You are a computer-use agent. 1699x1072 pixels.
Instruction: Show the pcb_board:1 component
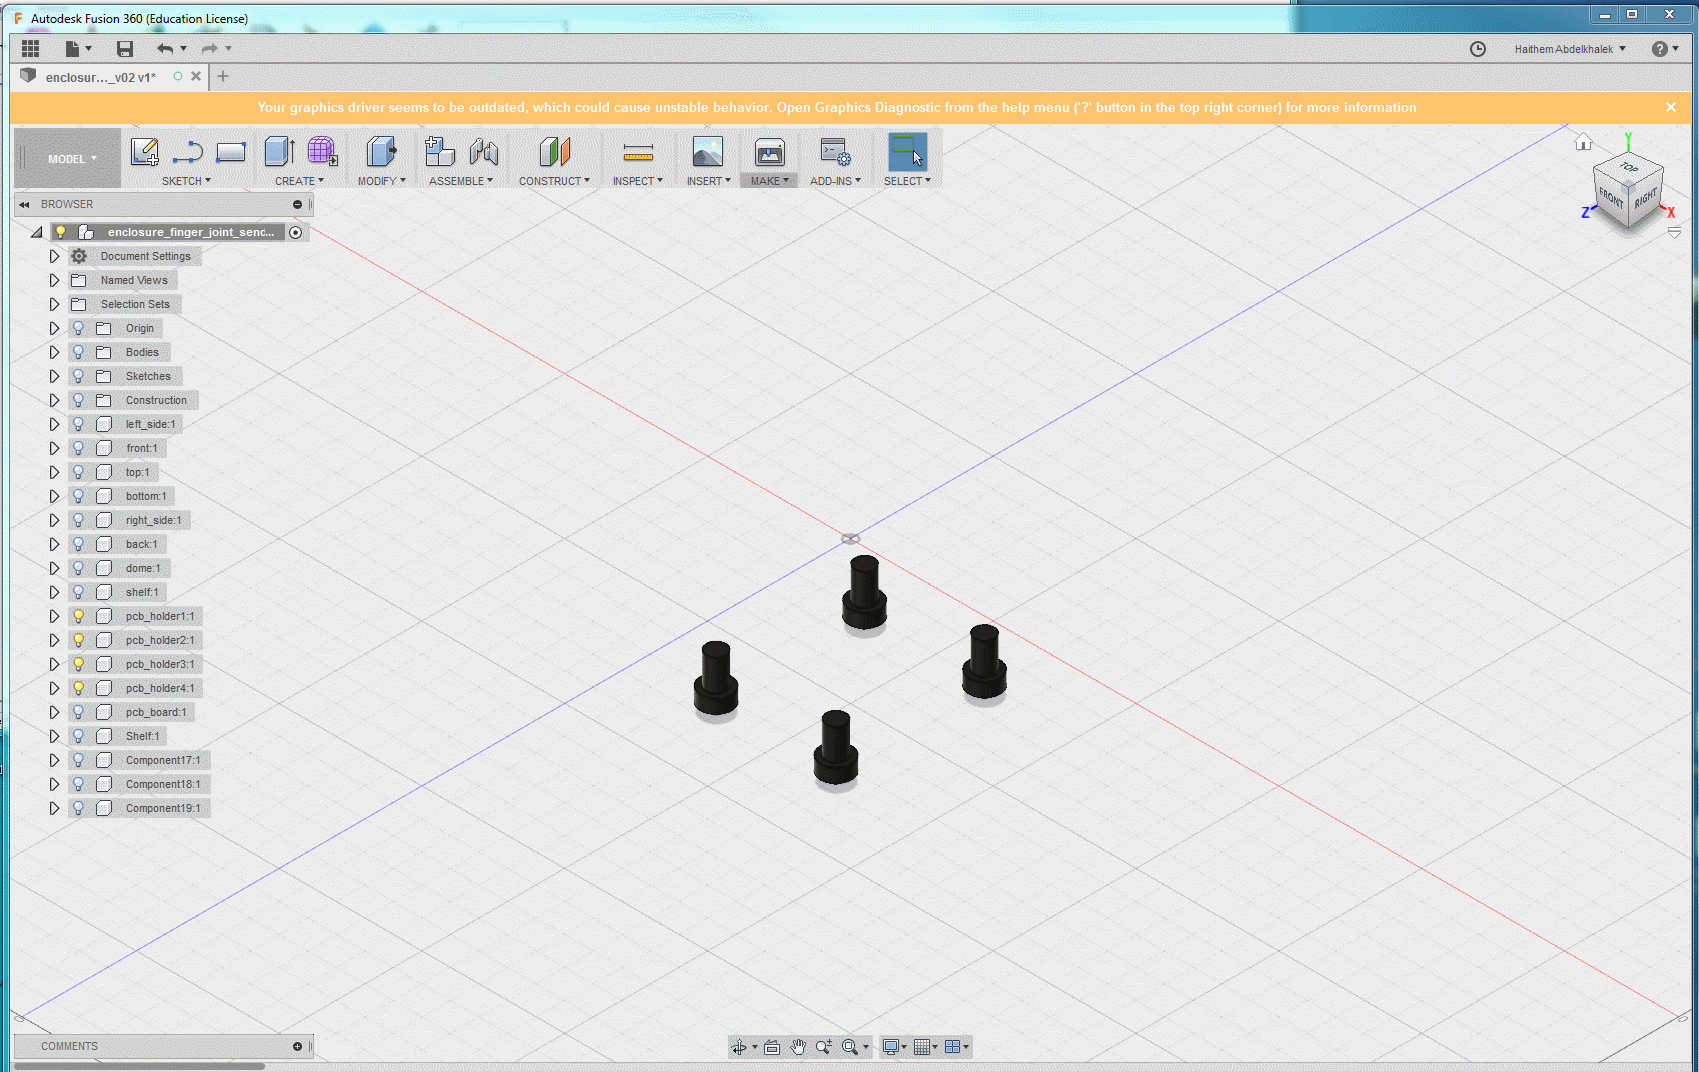click(78, 712)
